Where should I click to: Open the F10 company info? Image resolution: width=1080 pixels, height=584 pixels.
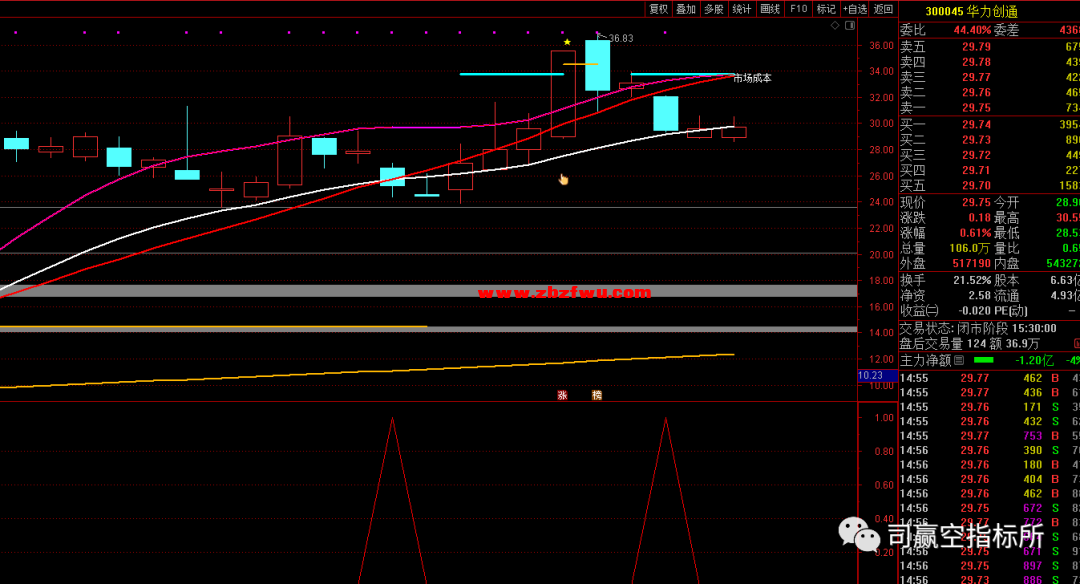[798, 9]
